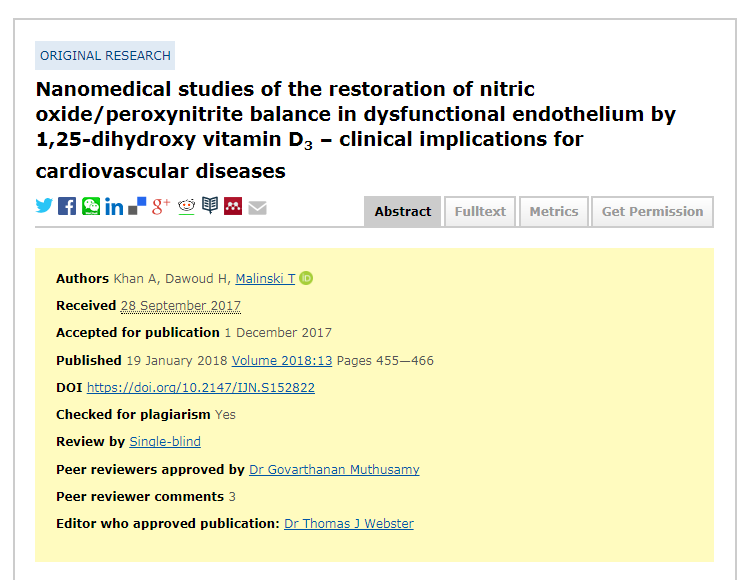This screenshot has height=580, width=750.
Task: Open author link Malinski T
Action: pyautogui.click(x=265, y=278)
